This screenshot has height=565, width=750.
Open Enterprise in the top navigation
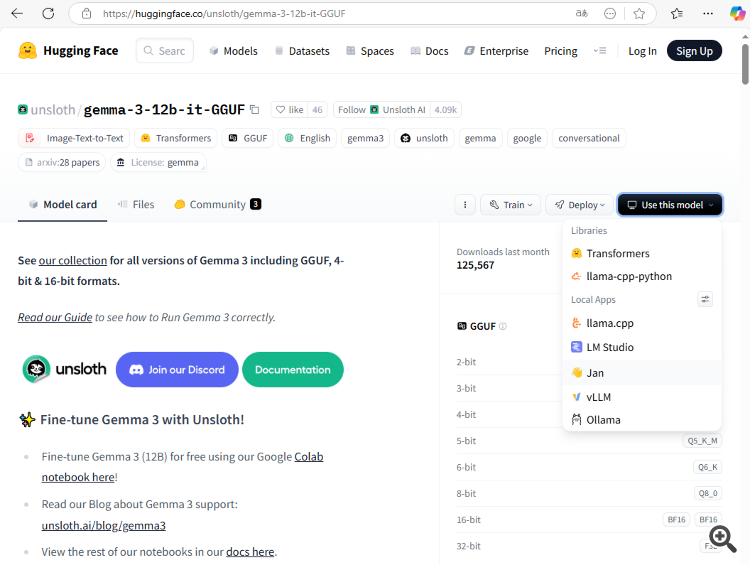point(496,51)
